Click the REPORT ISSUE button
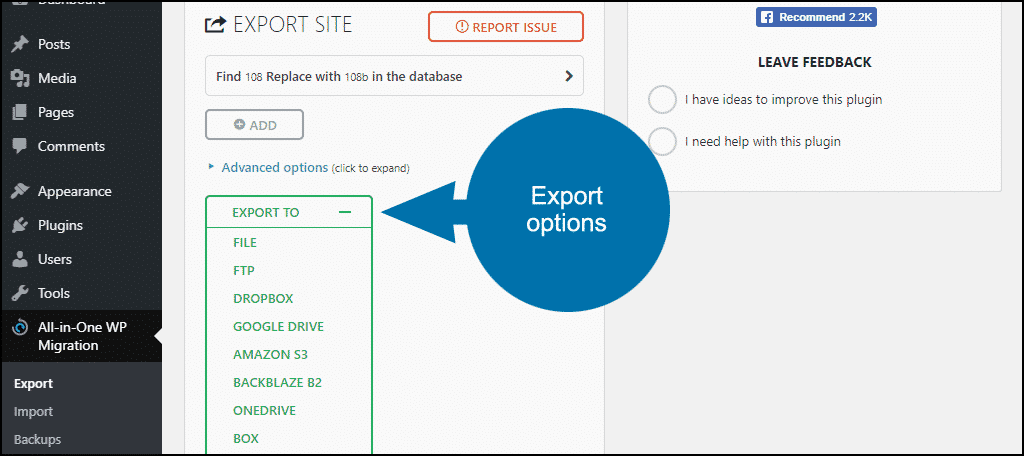Viewport: 1024px width, 456px height. (x=505, y=27)
